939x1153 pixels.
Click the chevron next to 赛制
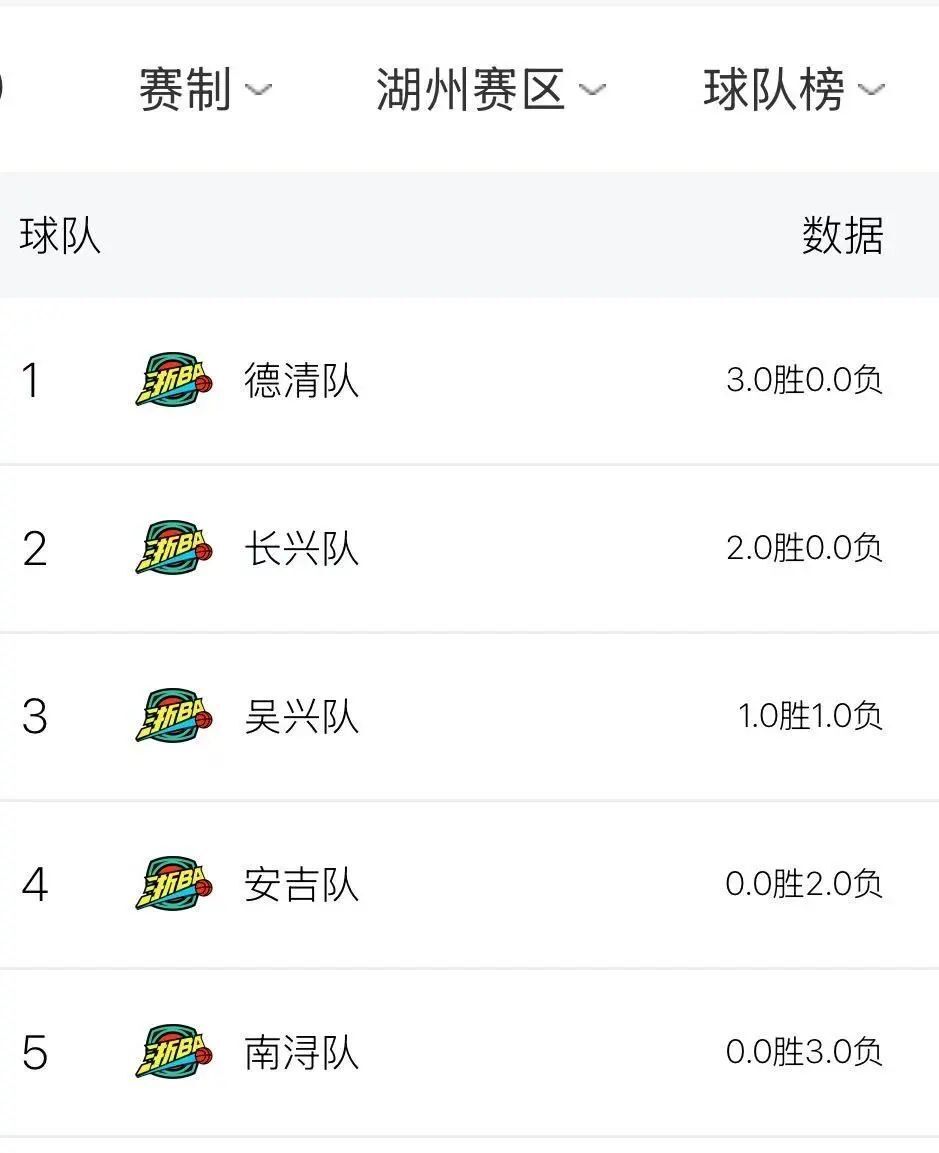(258, 90)
